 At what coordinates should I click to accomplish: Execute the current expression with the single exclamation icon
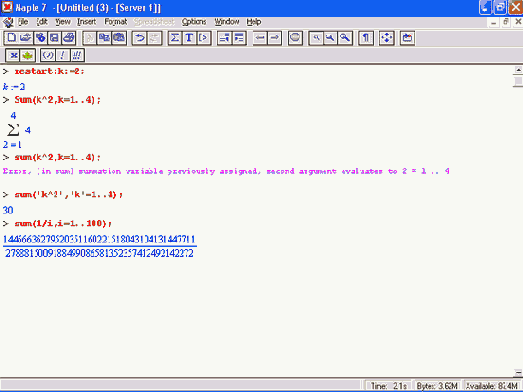[62, 55]
